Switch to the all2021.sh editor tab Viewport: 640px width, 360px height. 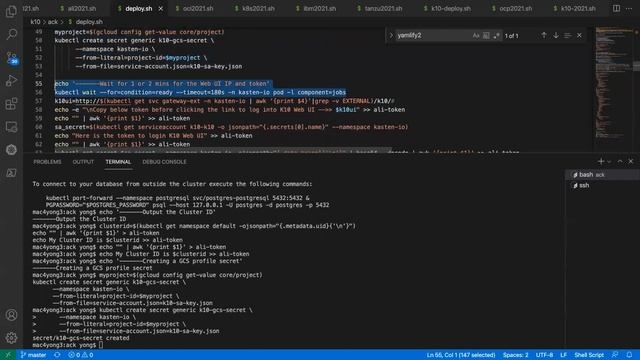point(82,8)
